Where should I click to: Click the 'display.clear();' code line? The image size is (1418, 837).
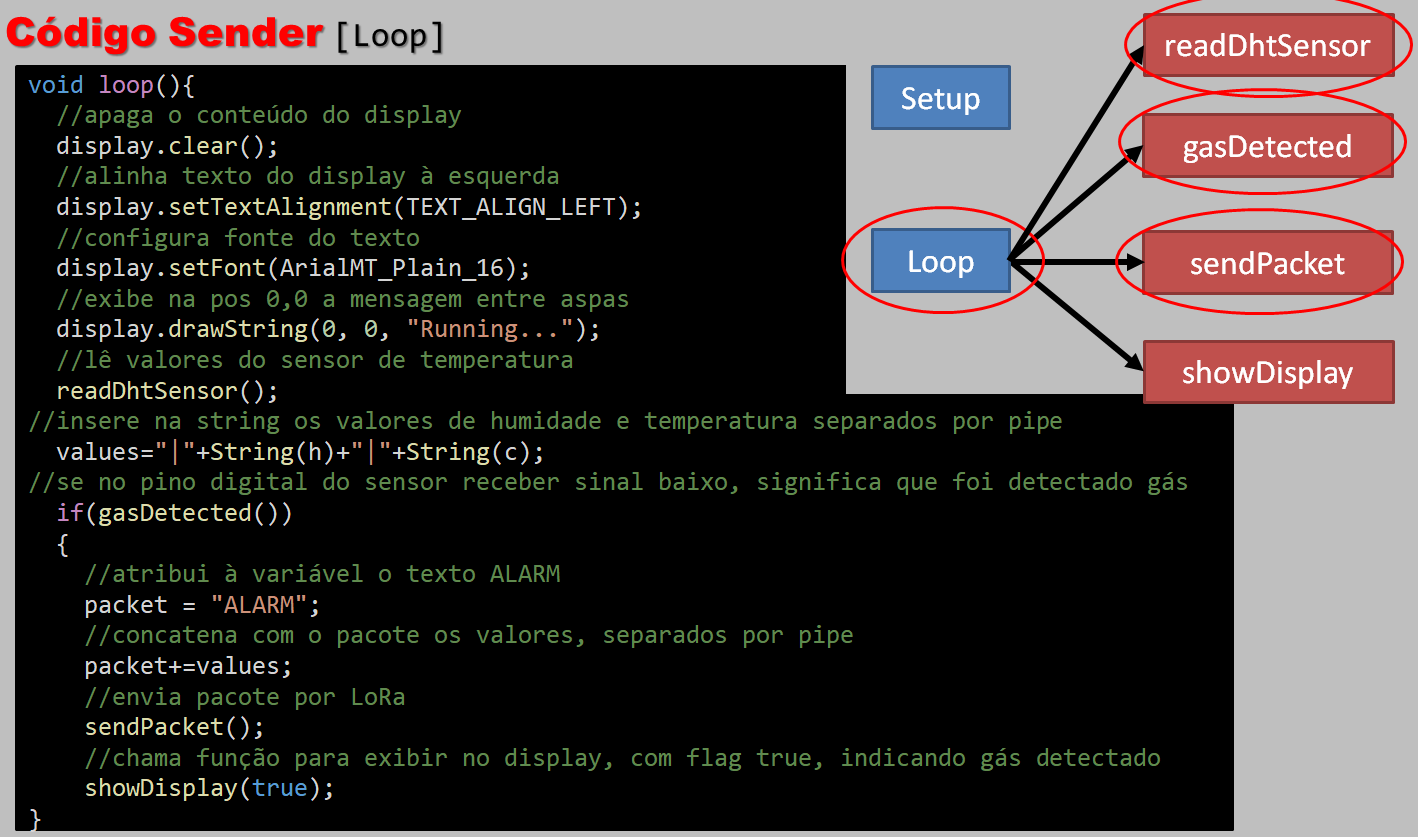point(167,146)
